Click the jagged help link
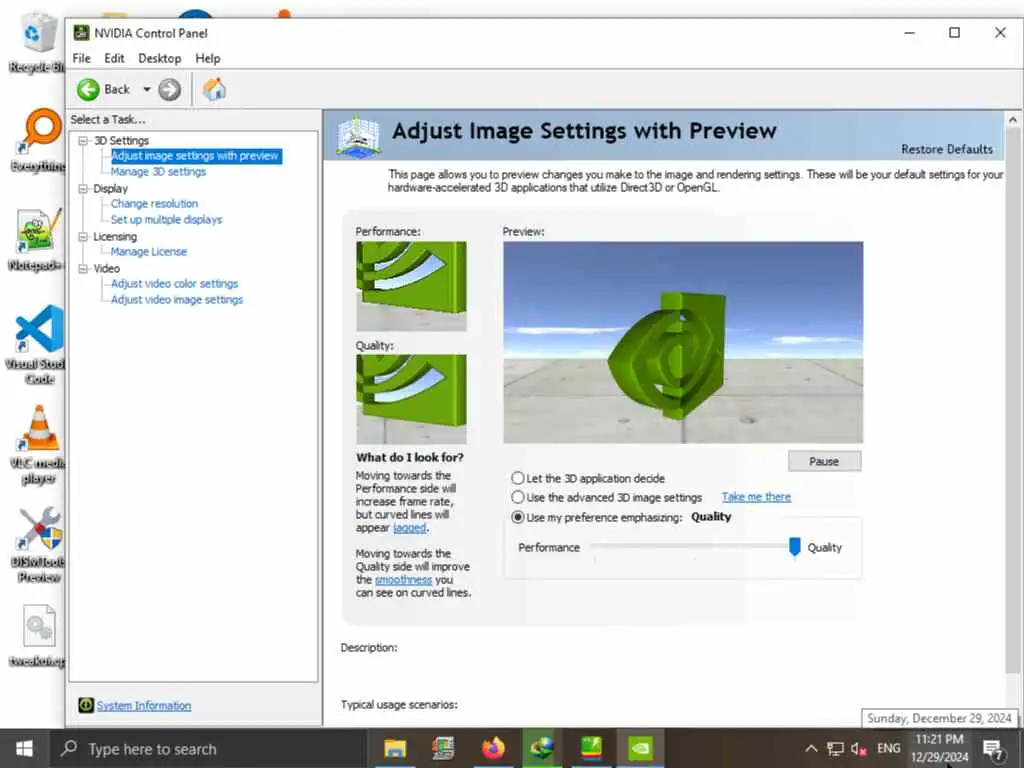Screen dimensions: 1024x768 click(x=409, y=528)
